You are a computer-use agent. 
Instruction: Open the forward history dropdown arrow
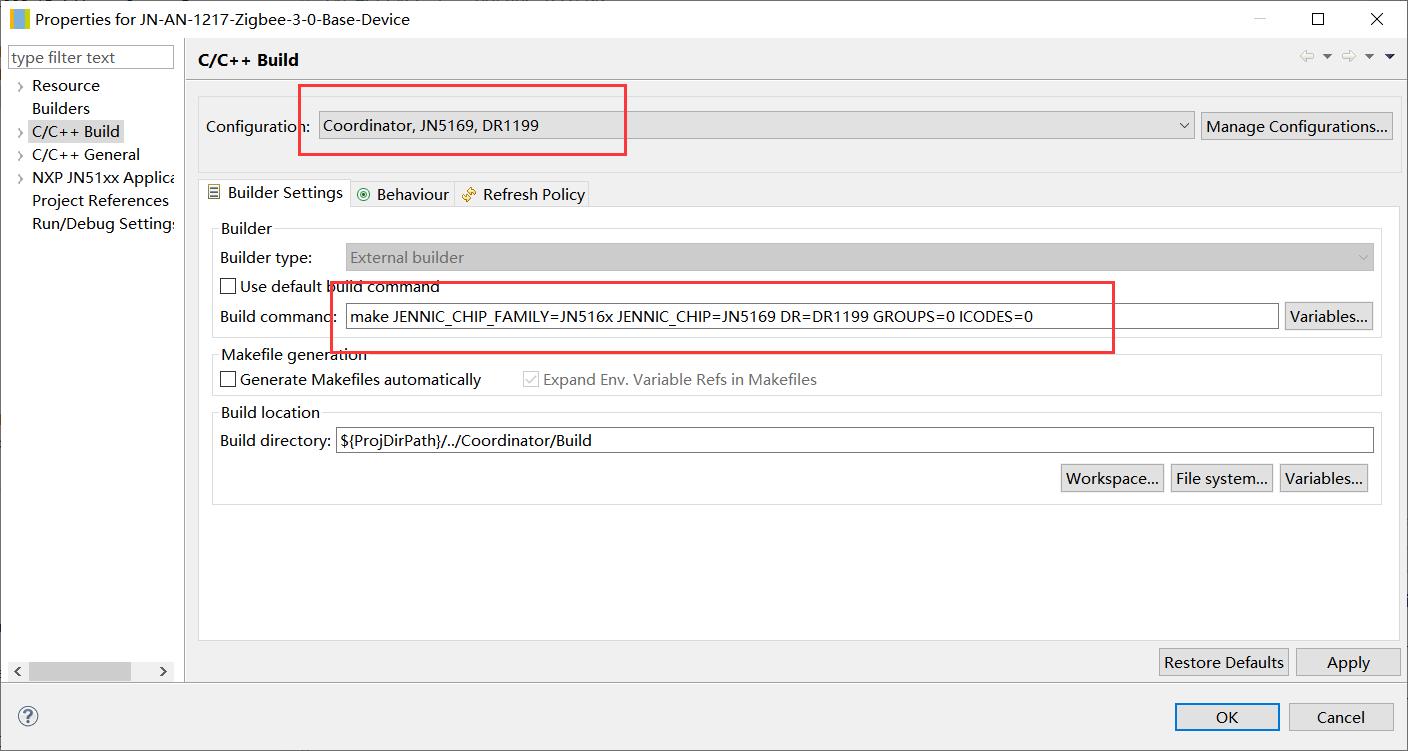1369,57
